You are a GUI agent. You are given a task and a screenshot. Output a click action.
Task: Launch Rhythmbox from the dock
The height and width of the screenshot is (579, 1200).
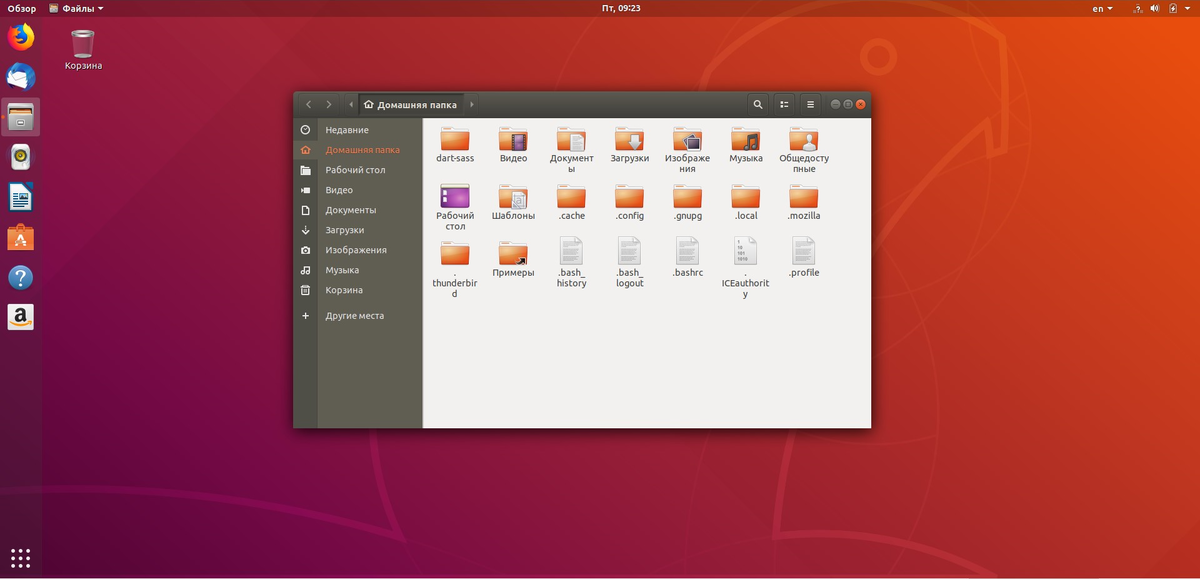21,157
